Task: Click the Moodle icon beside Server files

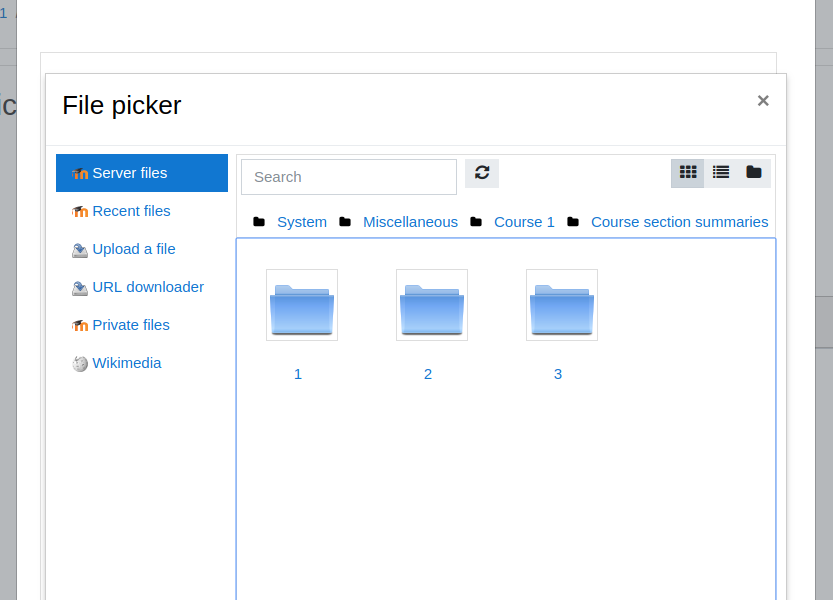Action: [80, 173]
